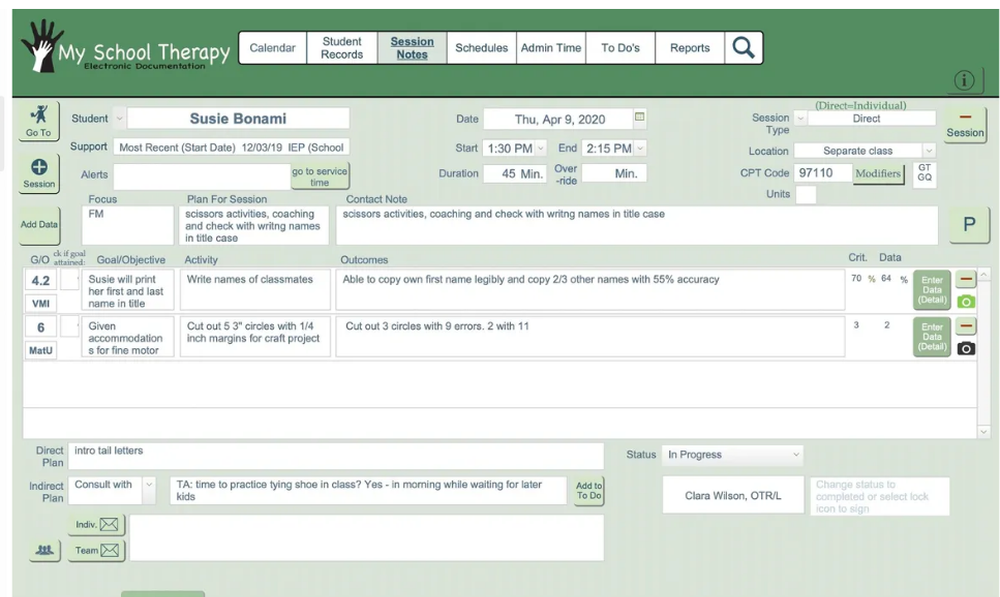Click the student name Susie Bonami
This screenshot has height=597, width=1000.
click(238, 119)
